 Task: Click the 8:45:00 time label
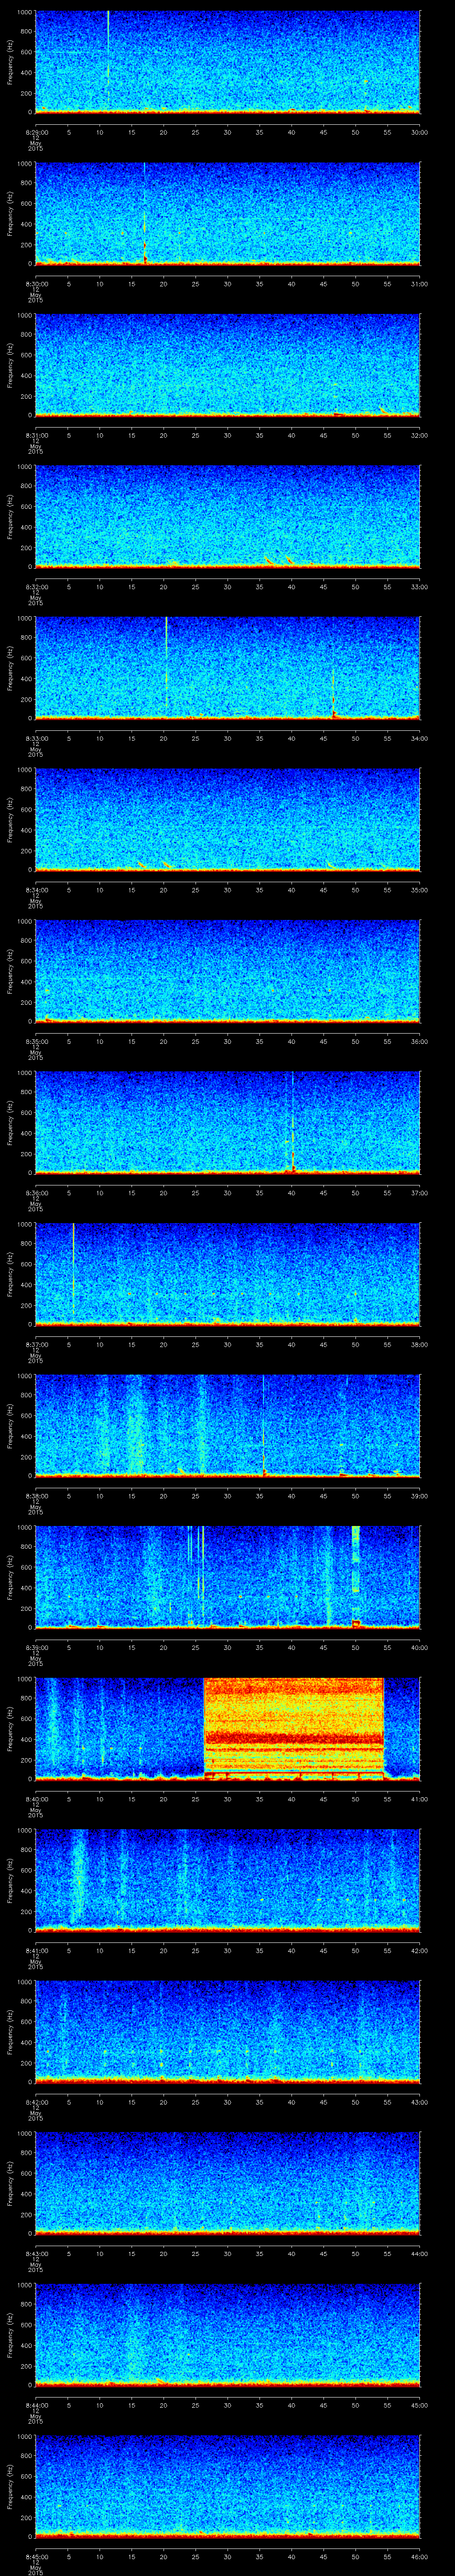pyautogui.click(x=35, y=2556)
